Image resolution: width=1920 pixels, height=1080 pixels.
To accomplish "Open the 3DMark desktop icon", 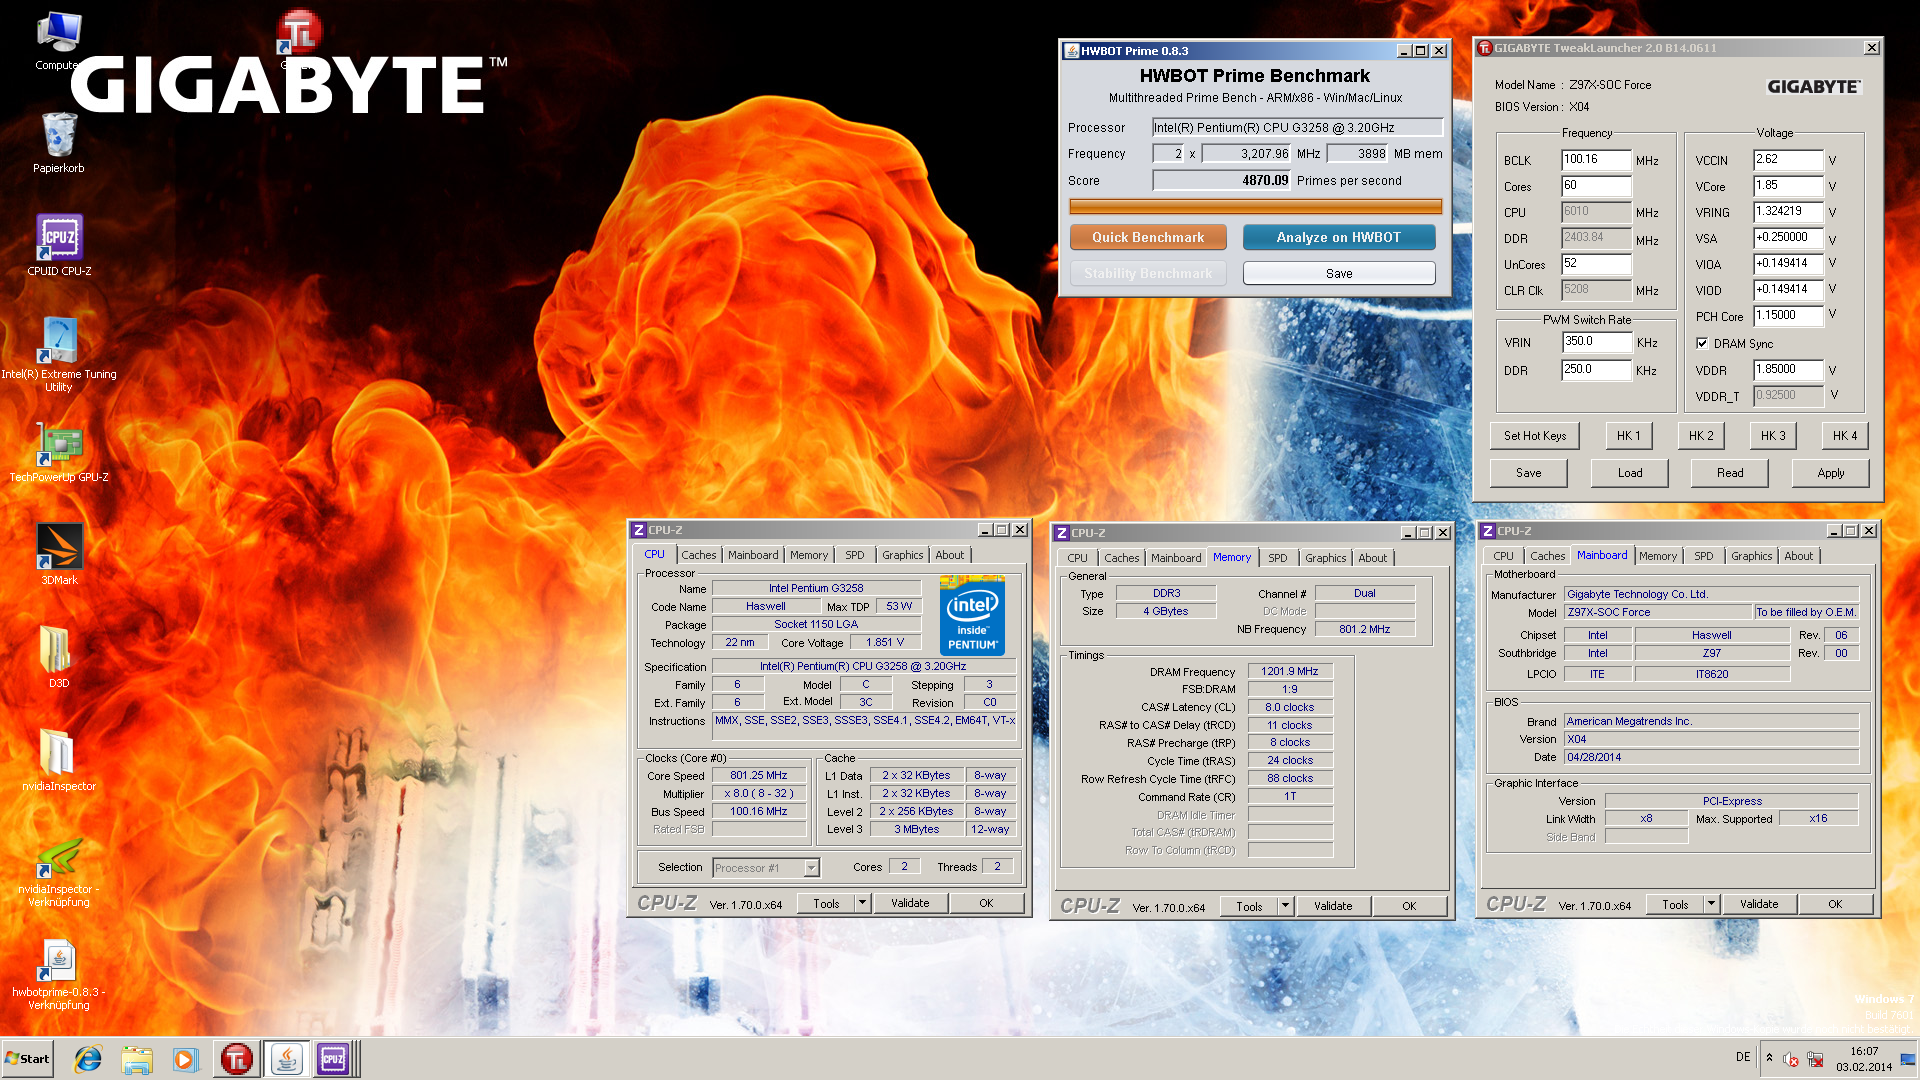I will pos(59,554).
